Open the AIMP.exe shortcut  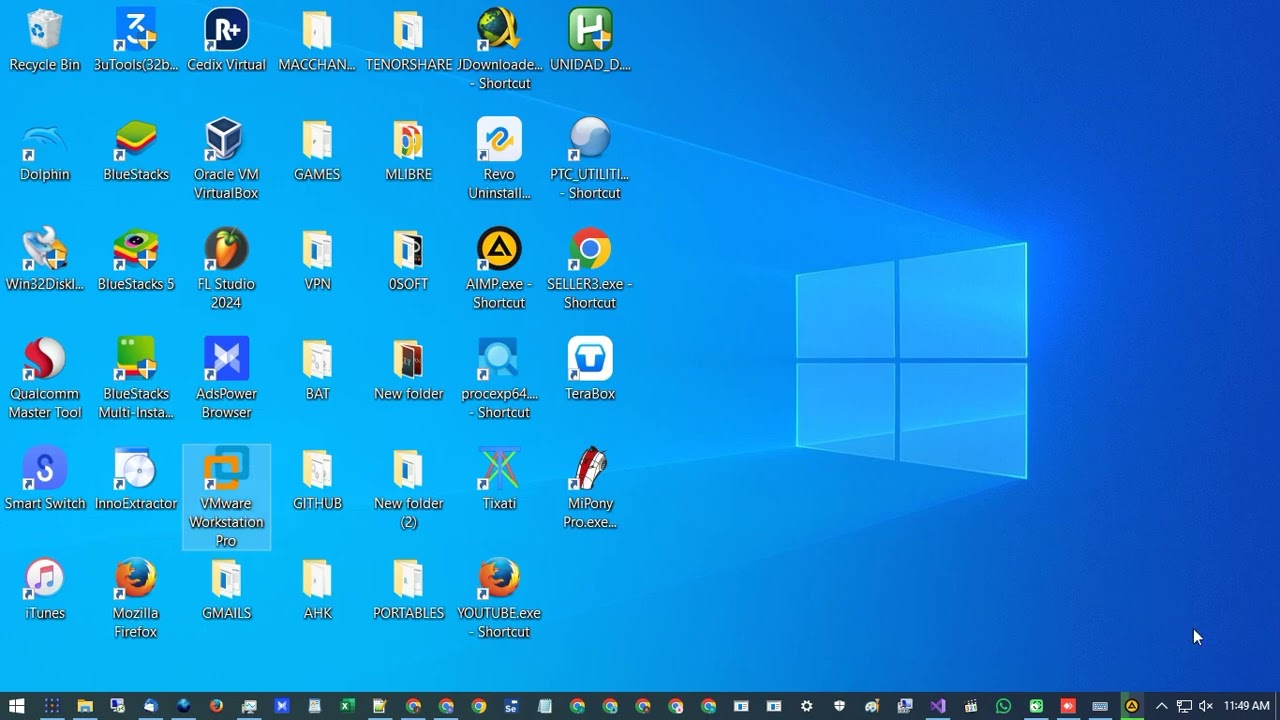click(499, 269)
